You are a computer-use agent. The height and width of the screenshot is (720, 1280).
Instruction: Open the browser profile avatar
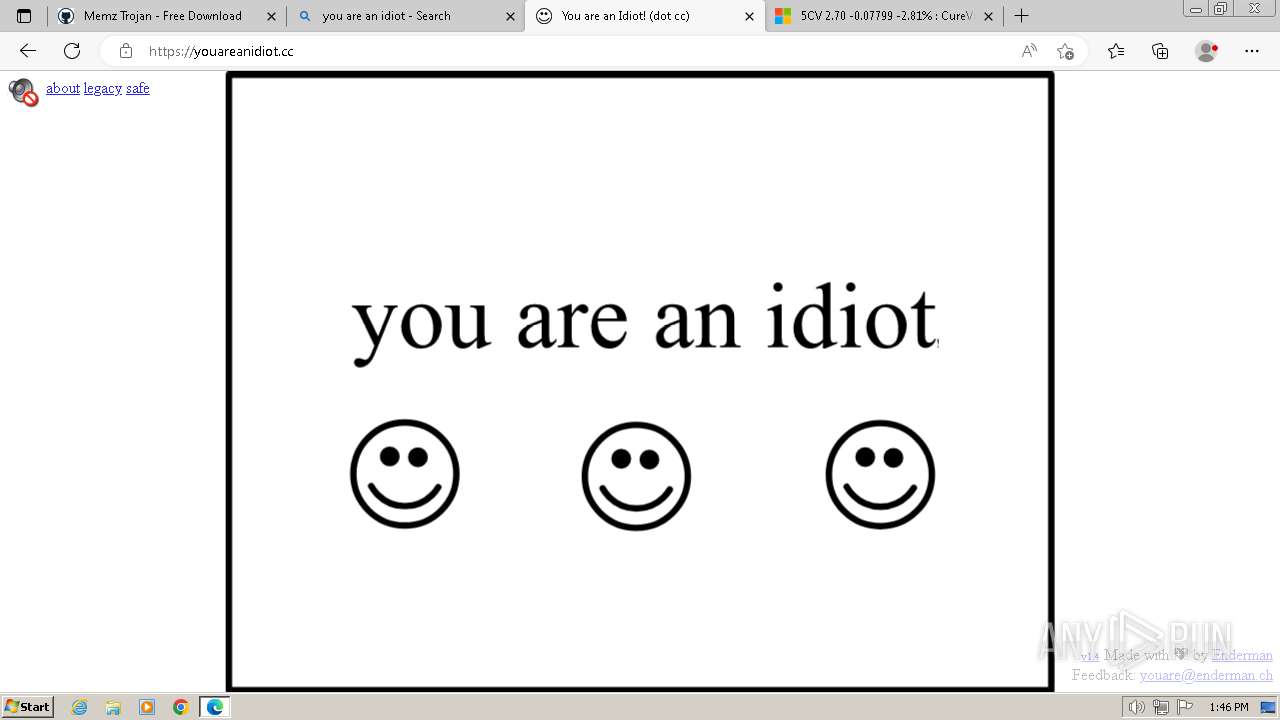[x=1206, y=51]
